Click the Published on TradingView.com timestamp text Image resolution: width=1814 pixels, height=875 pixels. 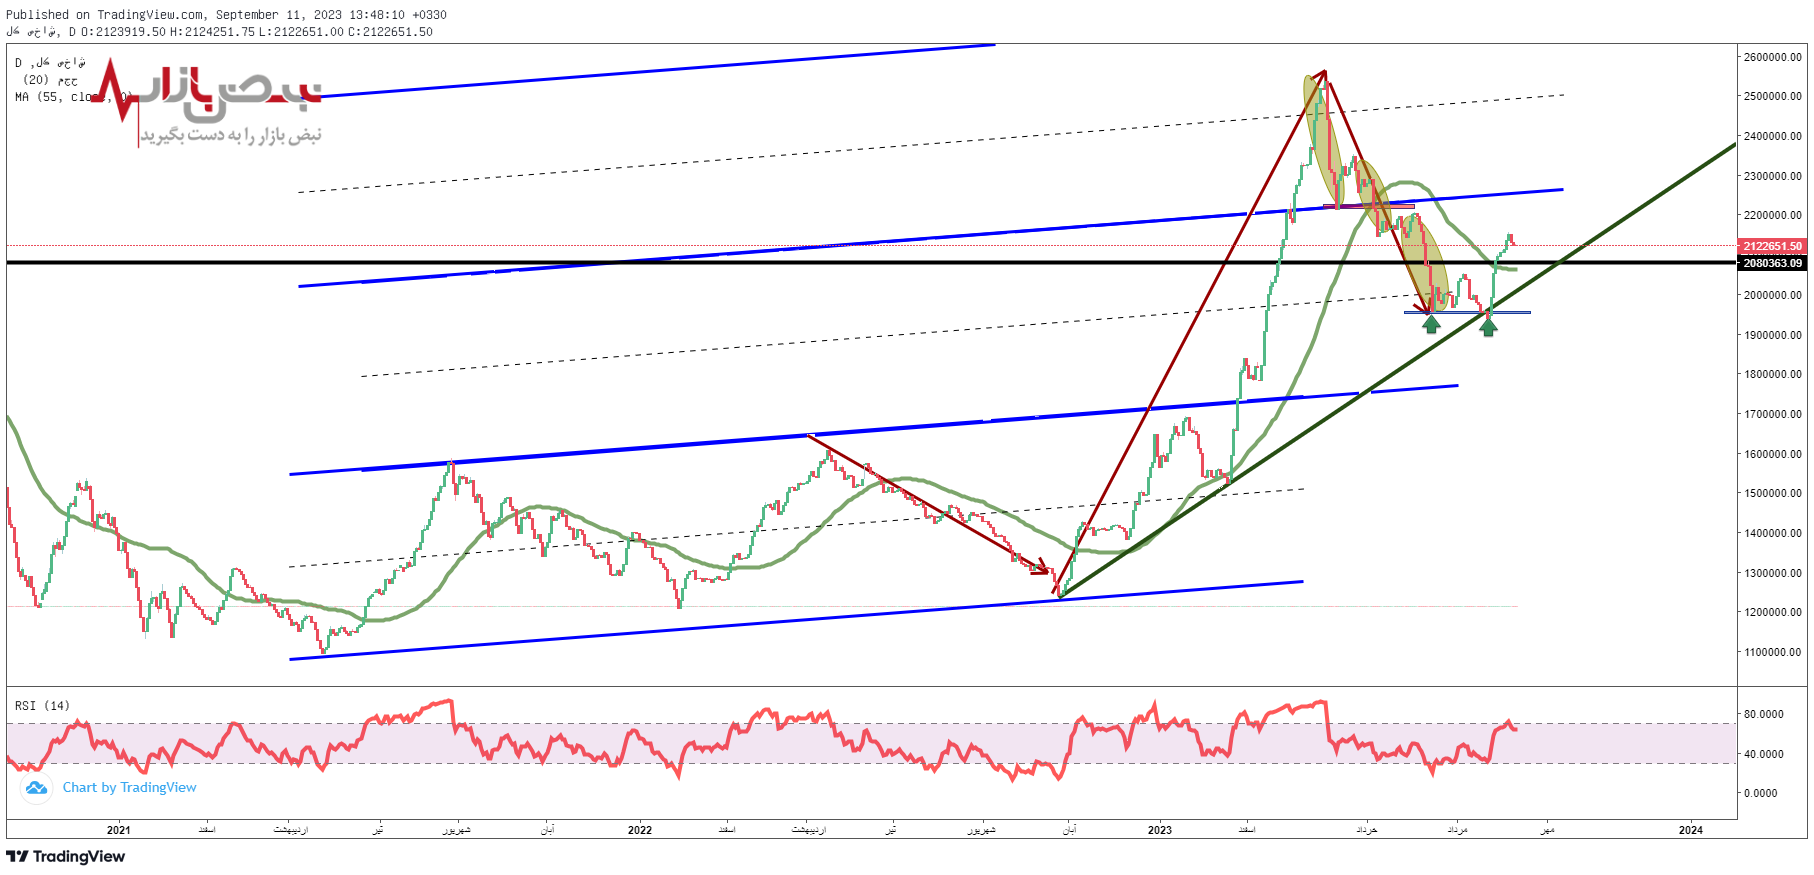pyautogui.click(x=226, y=15)
